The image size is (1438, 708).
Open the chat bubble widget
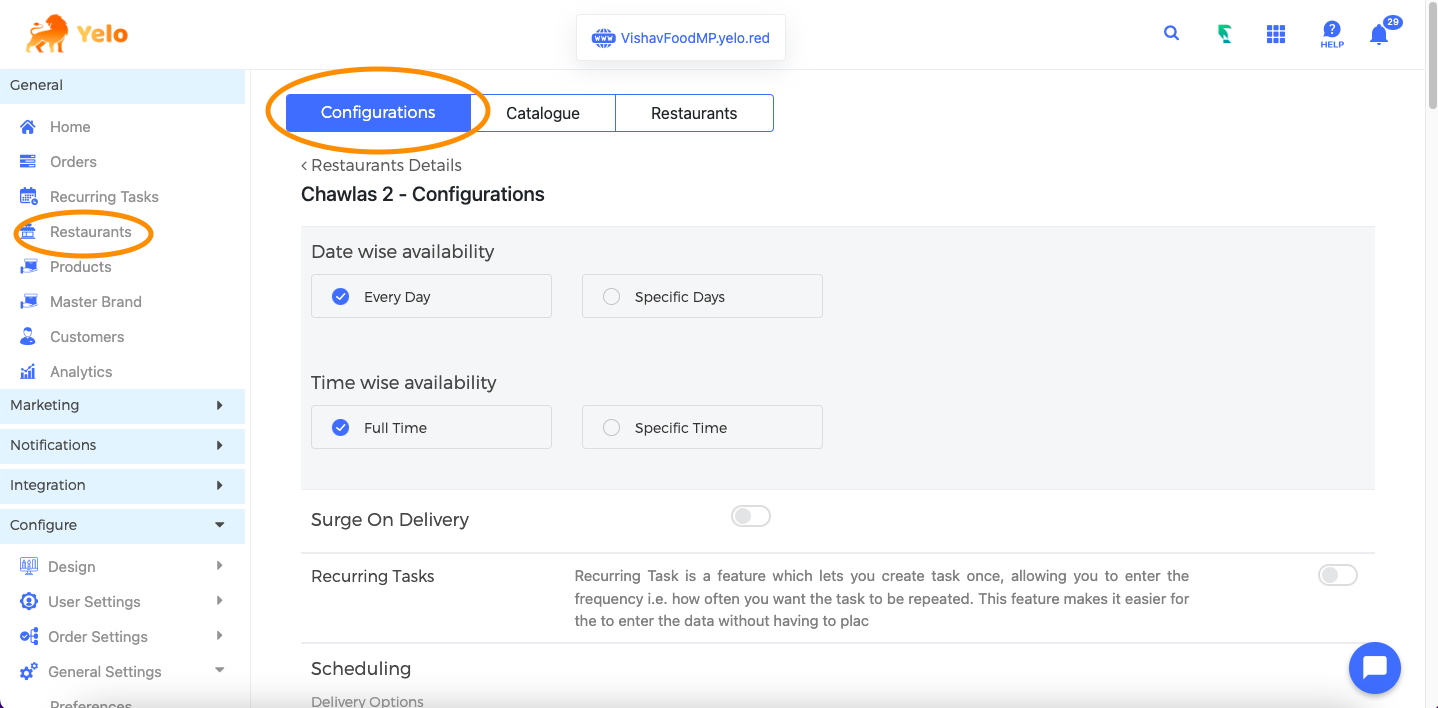pos(1374,667)
